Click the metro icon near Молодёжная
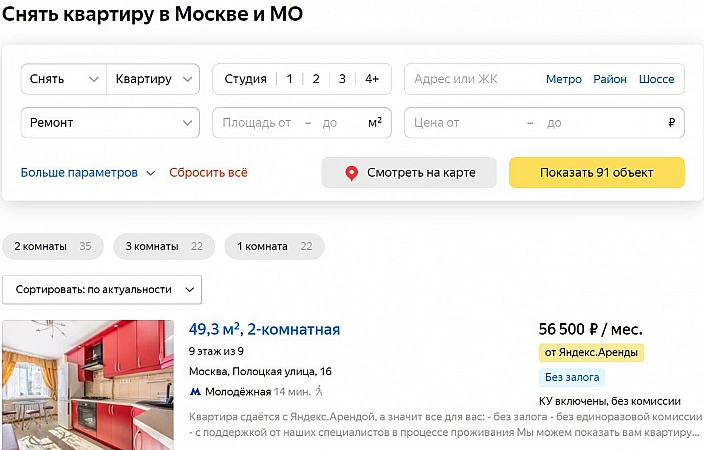The height and width of the screenshot is (450, 704). click(x=194, y=391)
